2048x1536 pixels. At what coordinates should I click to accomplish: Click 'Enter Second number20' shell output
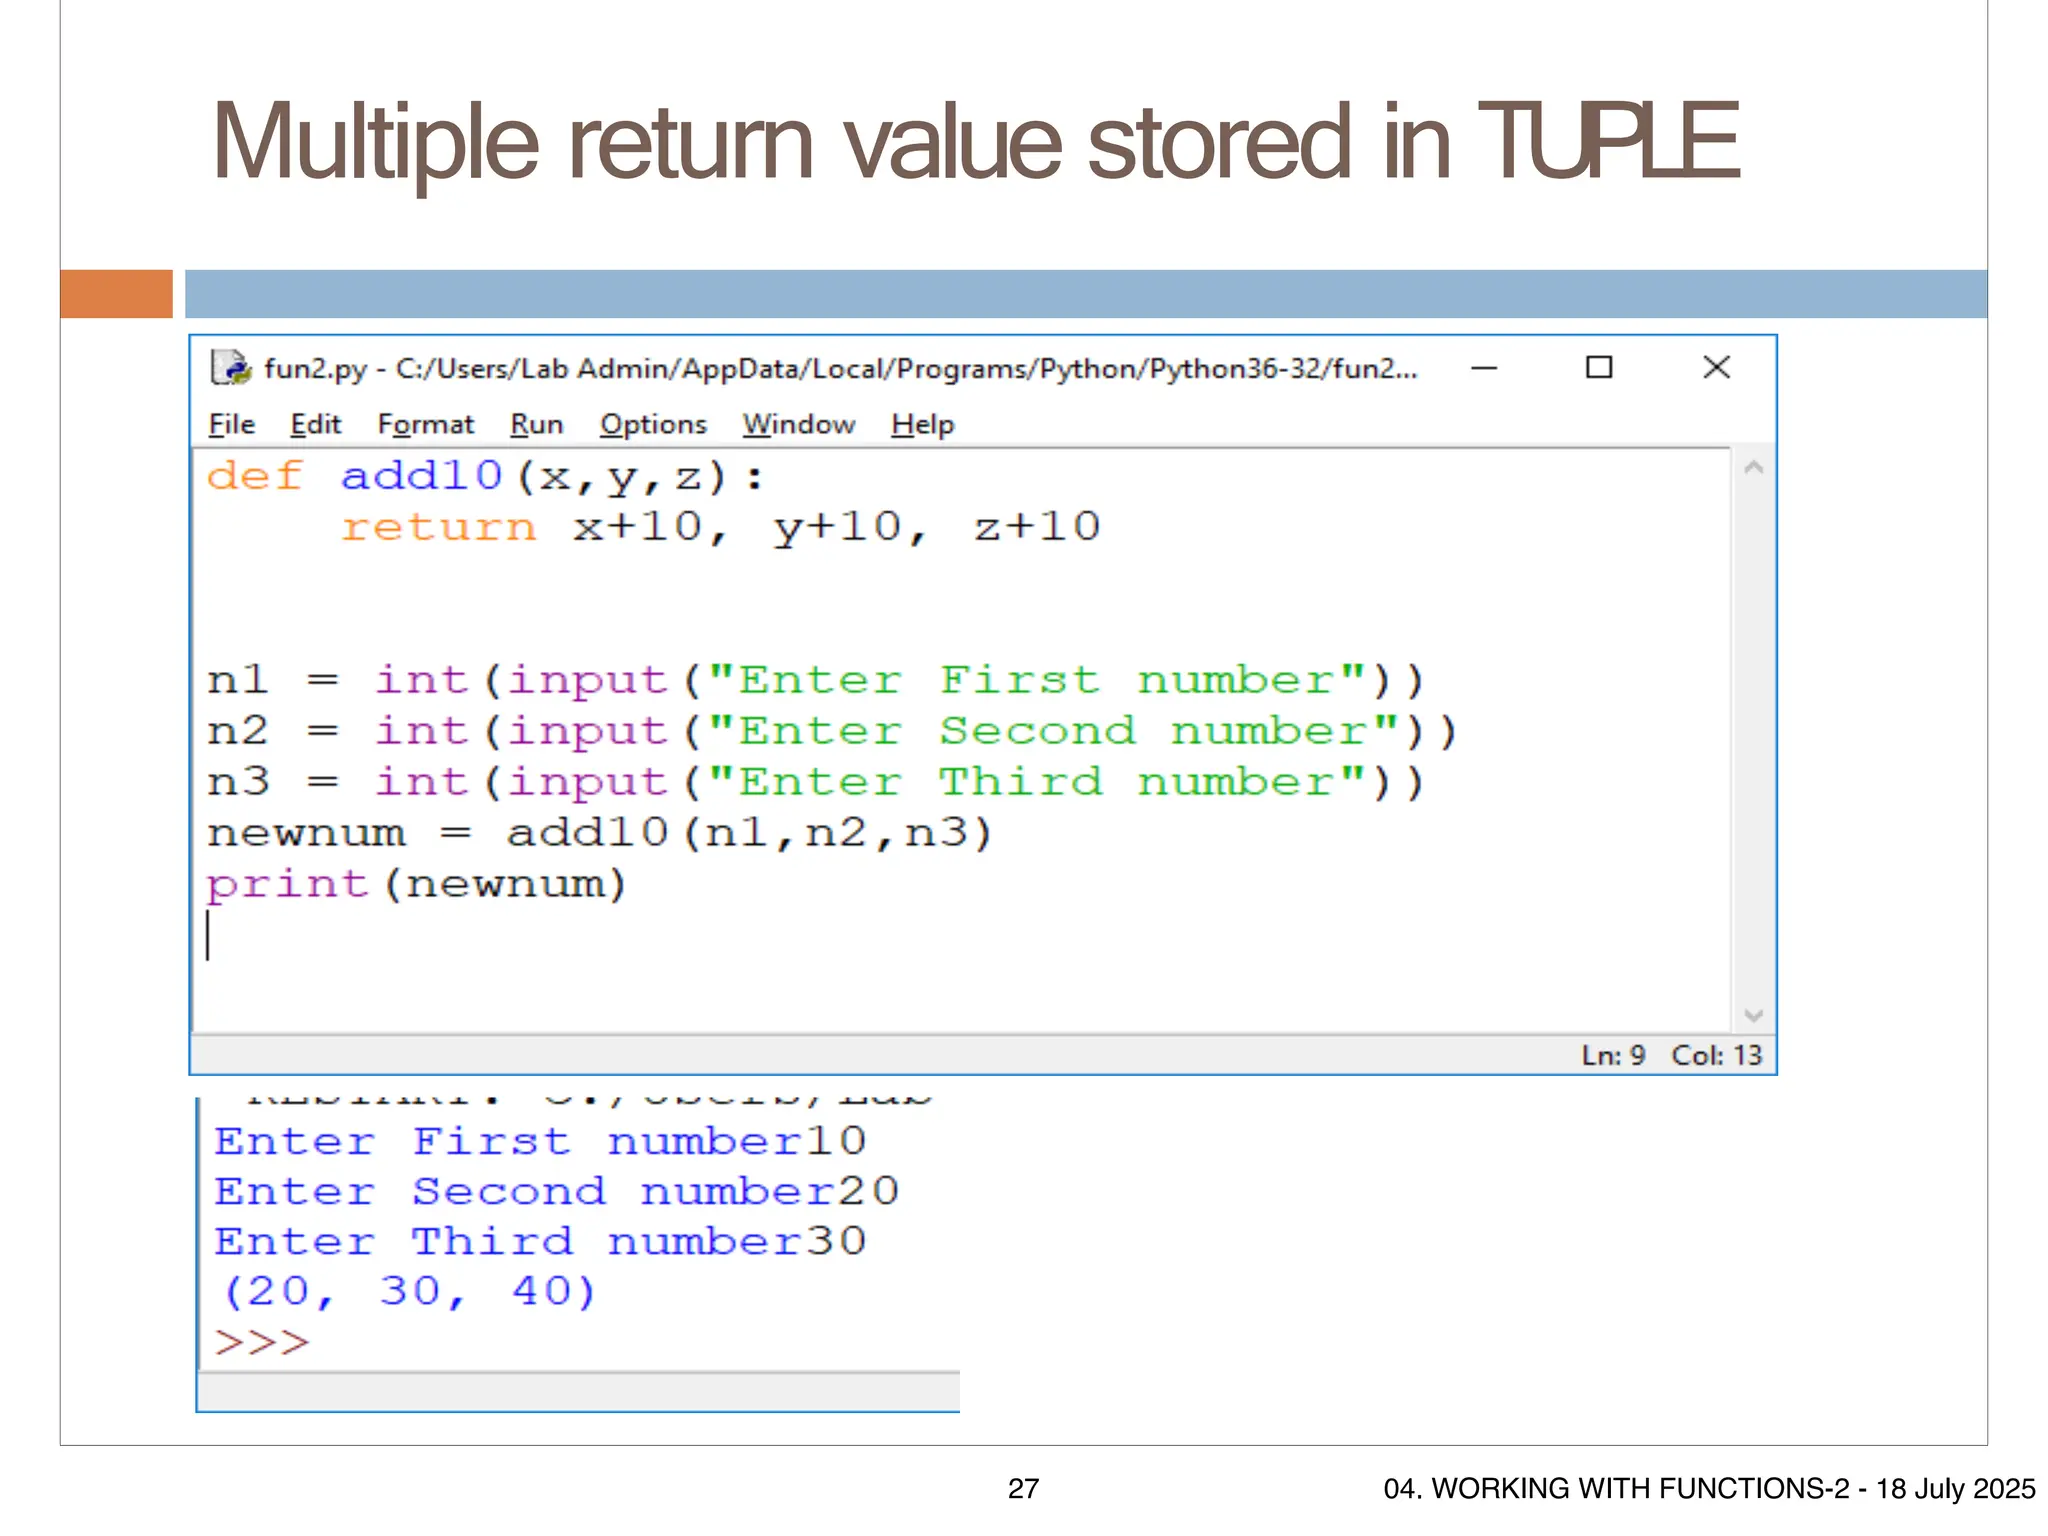(556, 1191)
